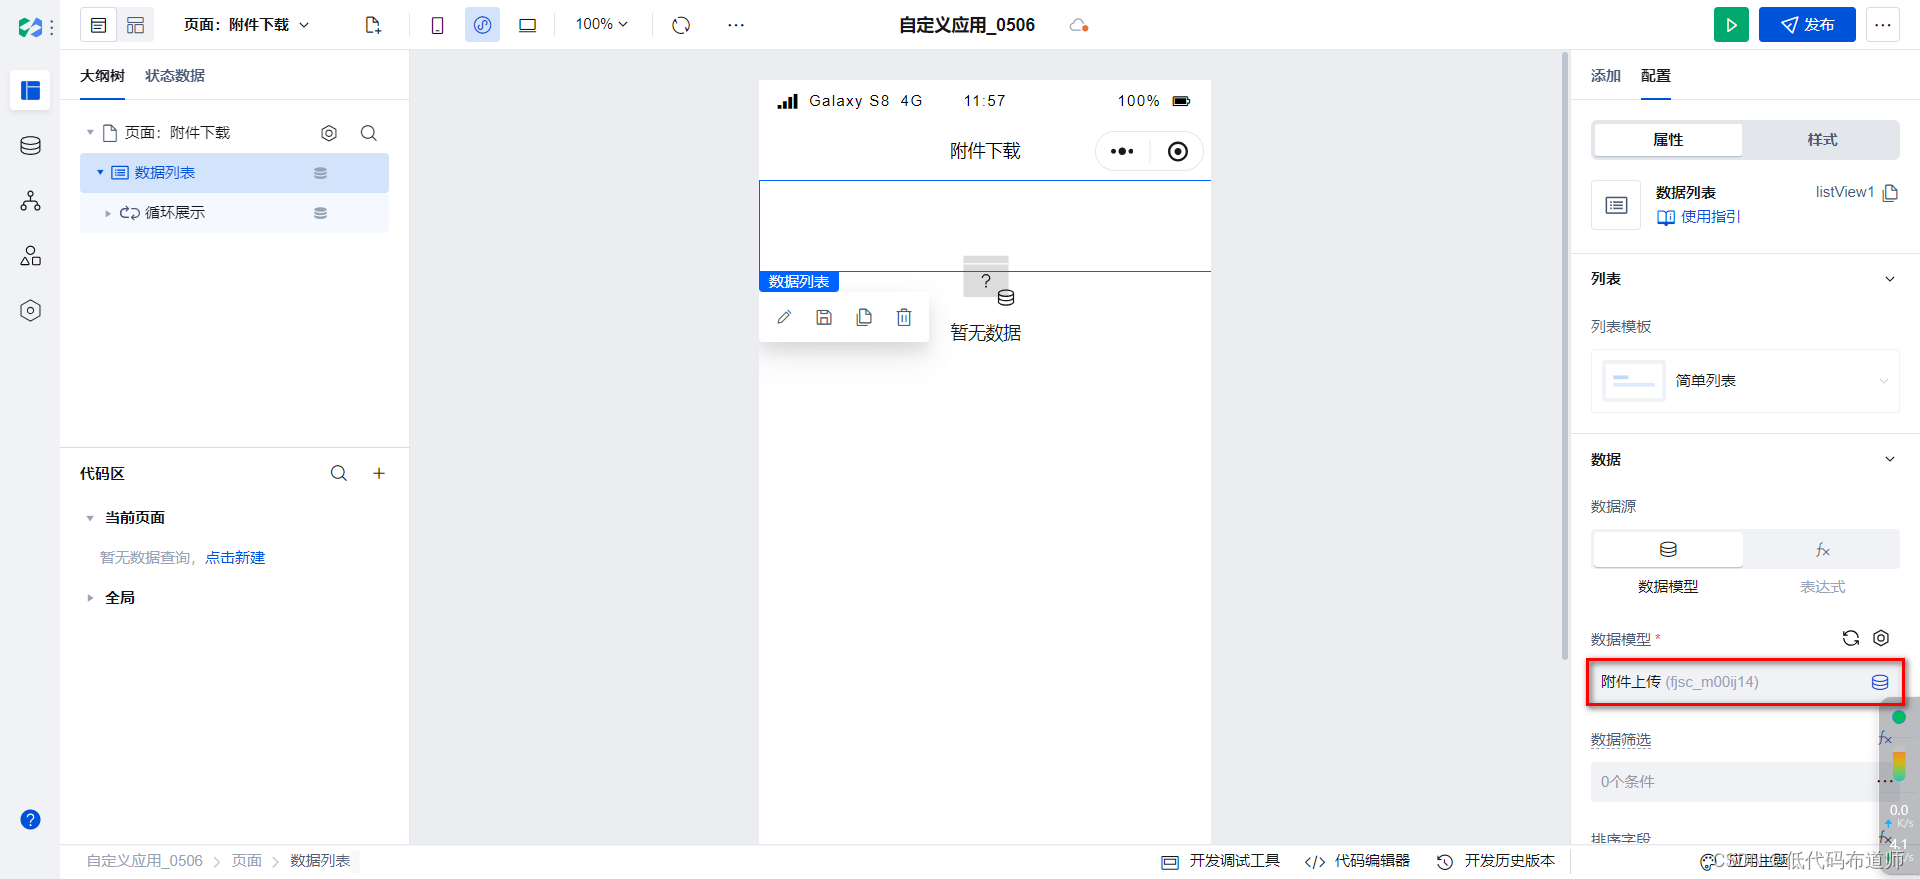Open the 开发调试工具 panel
Image resolution: width=1920 pixels, height=879 pixels.
point(1220,861)
